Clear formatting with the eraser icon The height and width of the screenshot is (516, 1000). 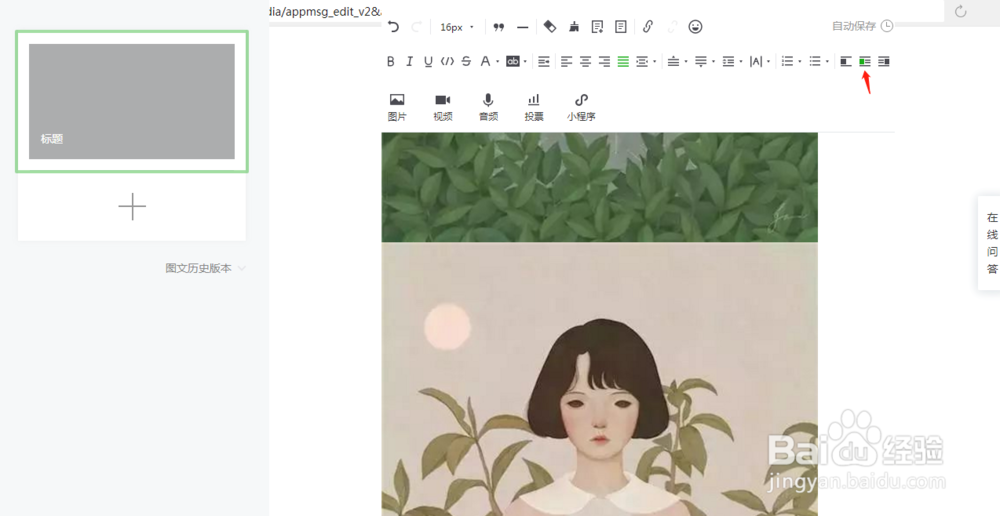tap(550, 27)
